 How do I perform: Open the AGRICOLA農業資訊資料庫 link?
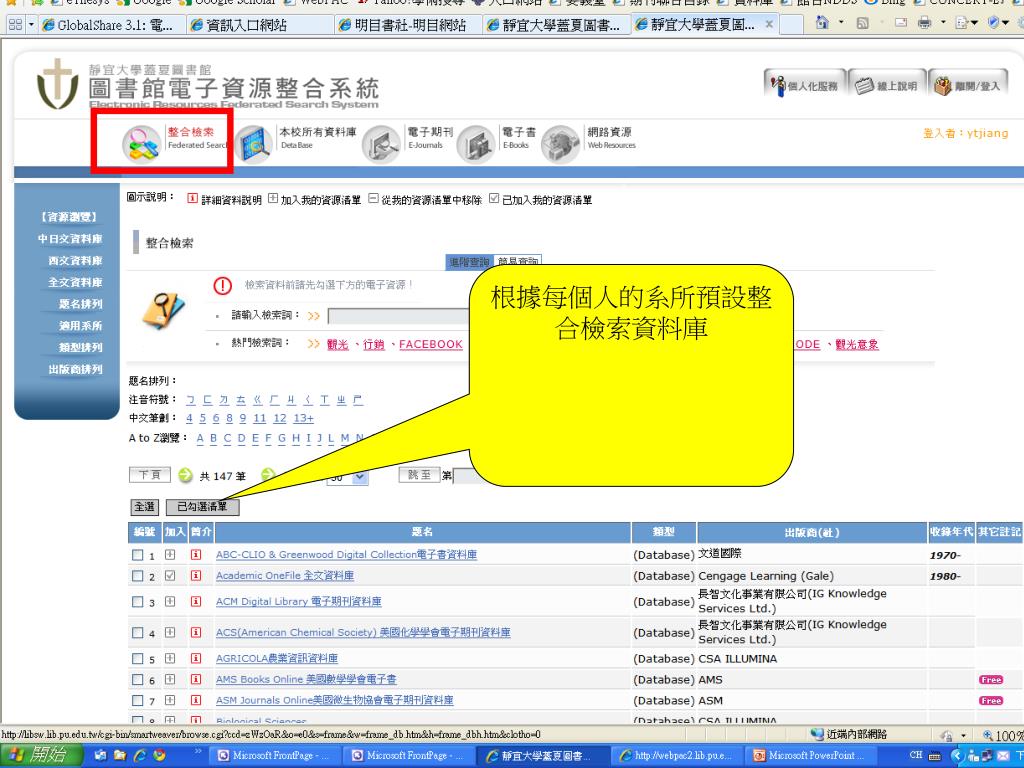(277, 658)
